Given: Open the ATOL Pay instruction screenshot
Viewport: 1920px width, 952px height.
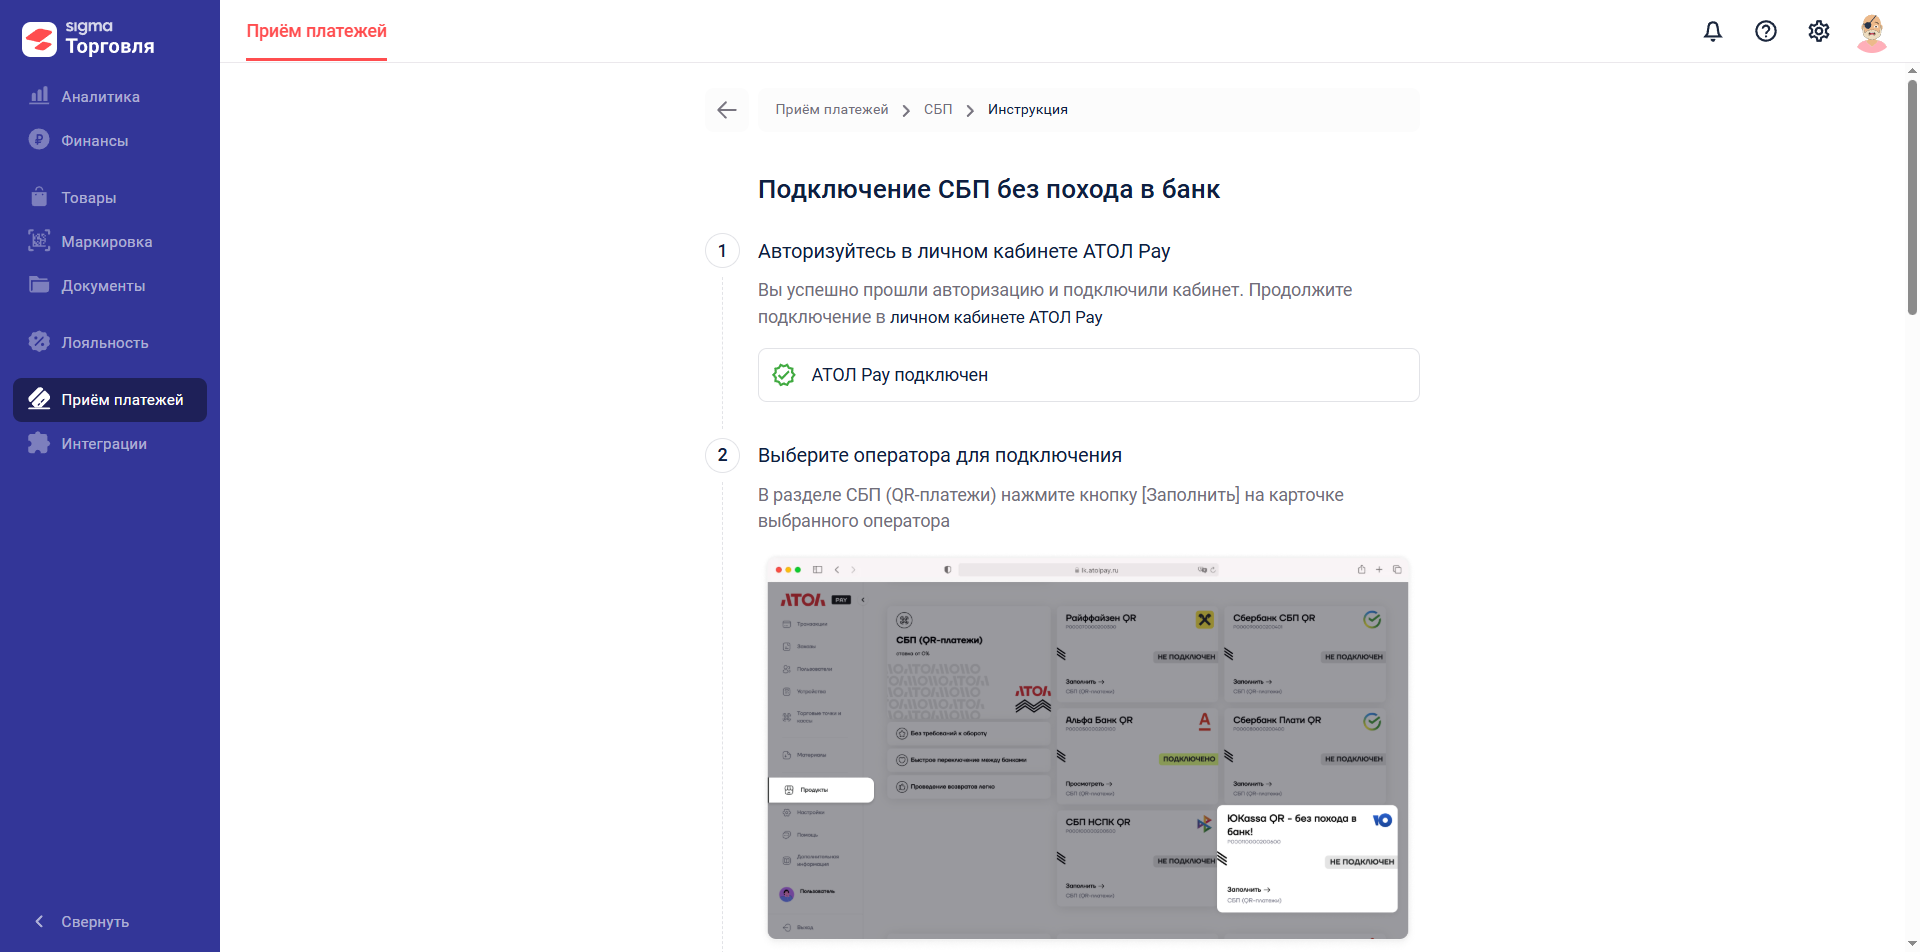Looking at the screenshot, I should coord(1088,747).
